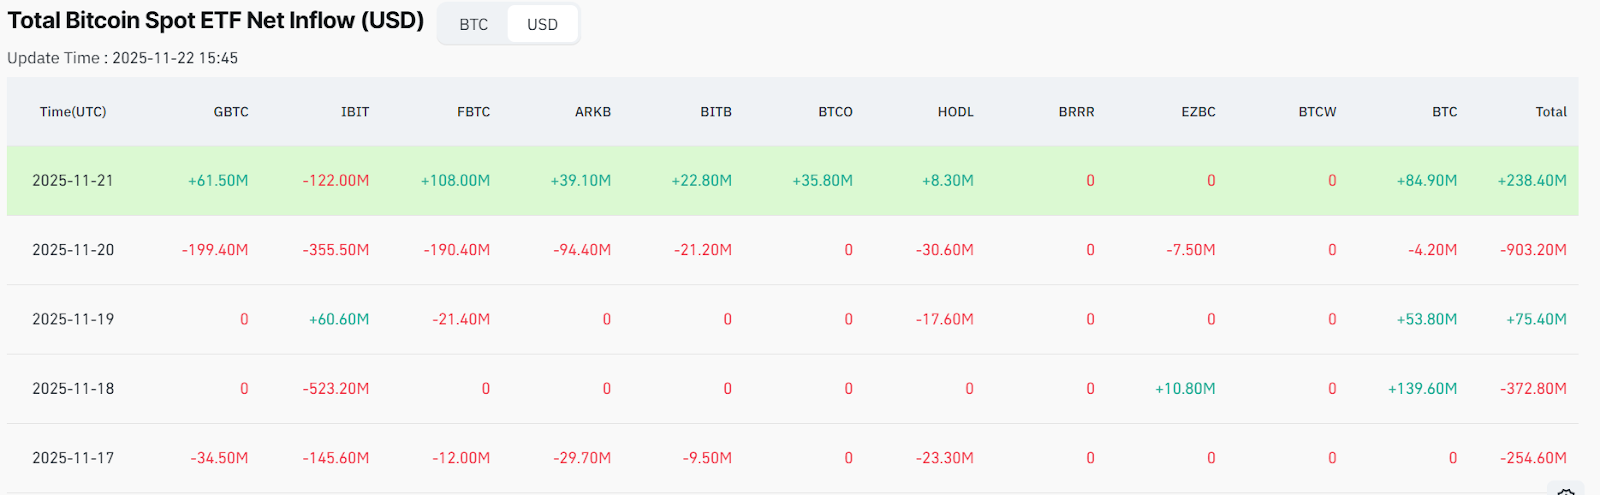The height and width of the screenshot is (495, 1600).
Task: Click the +238.40M total value
Action: tap(1532, 181)
